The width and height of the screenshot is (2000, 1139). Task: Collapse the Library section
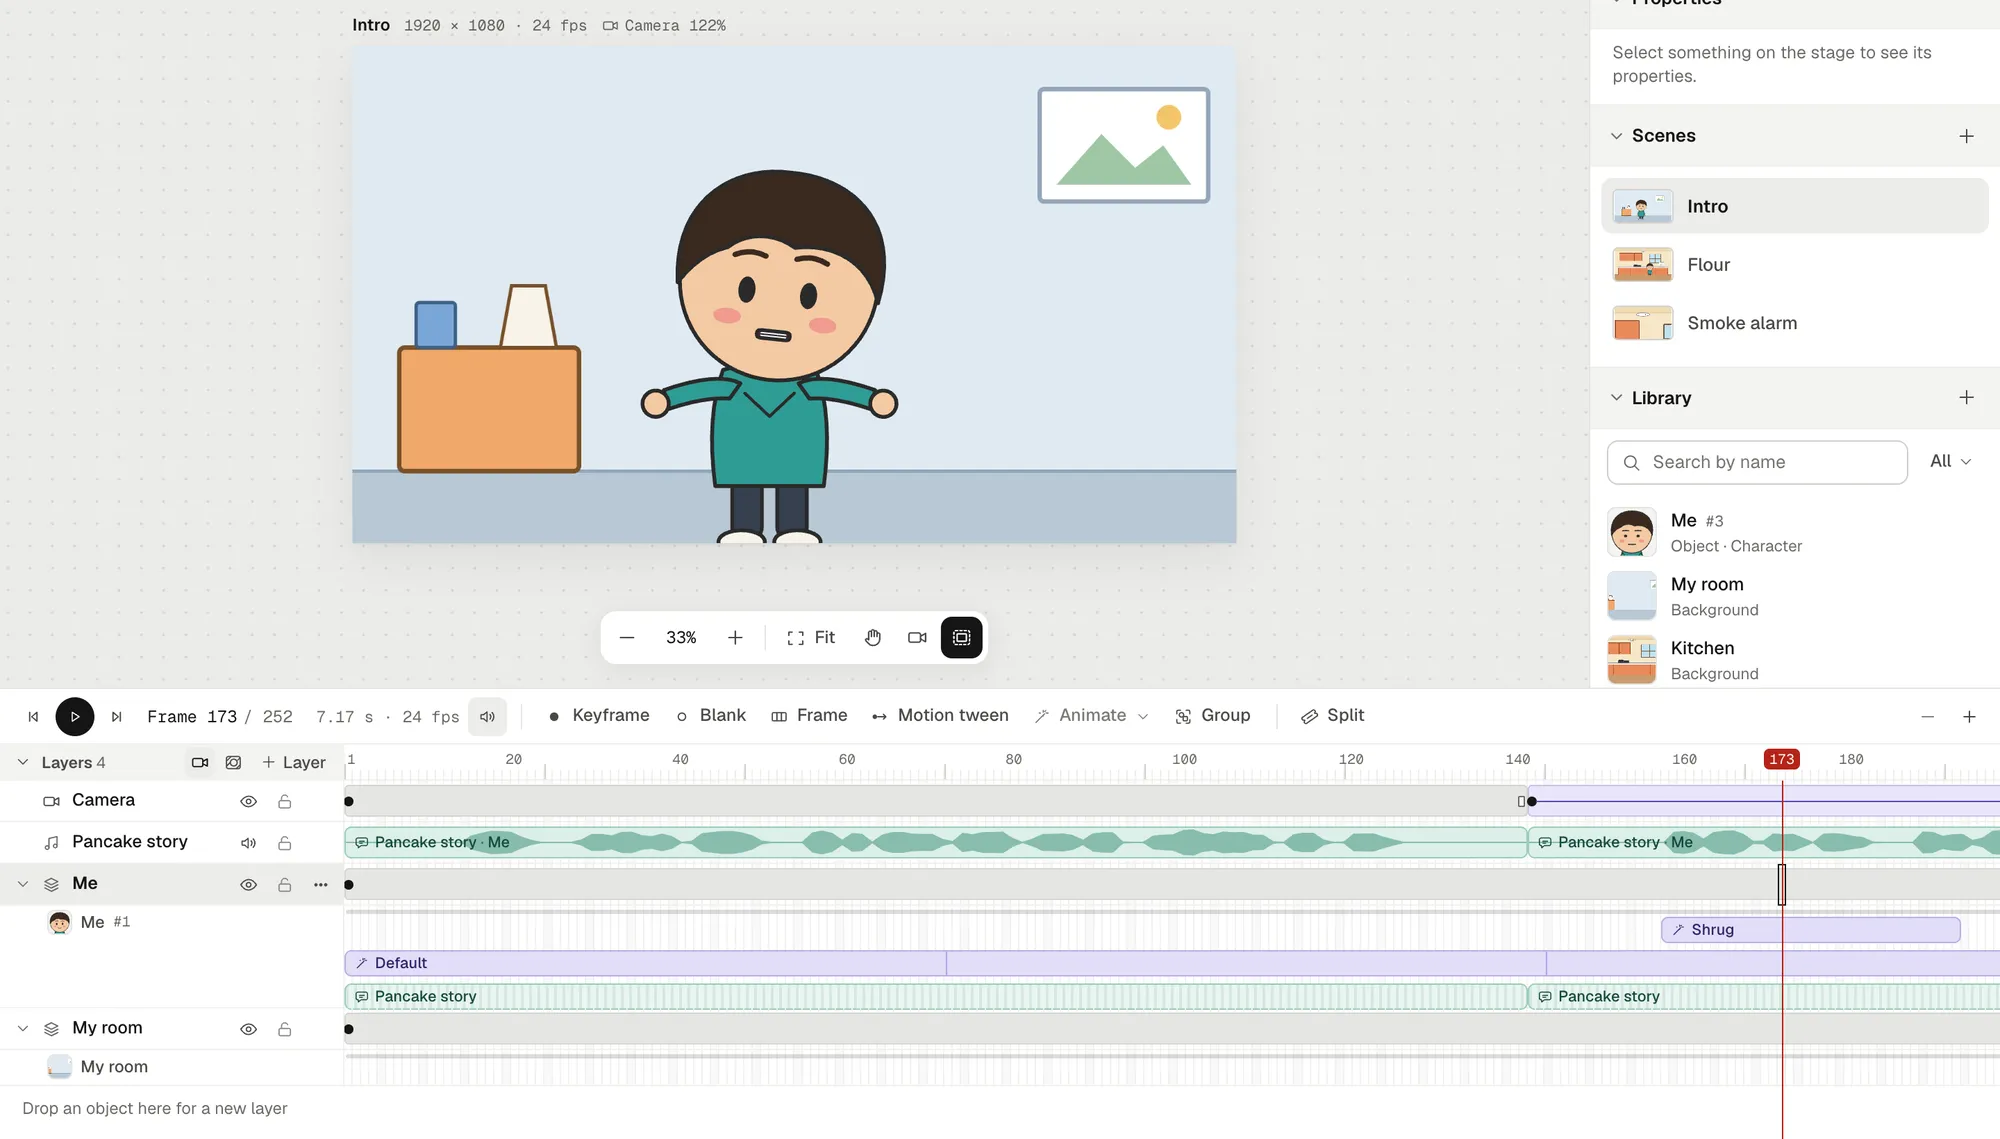point(1616,398)
